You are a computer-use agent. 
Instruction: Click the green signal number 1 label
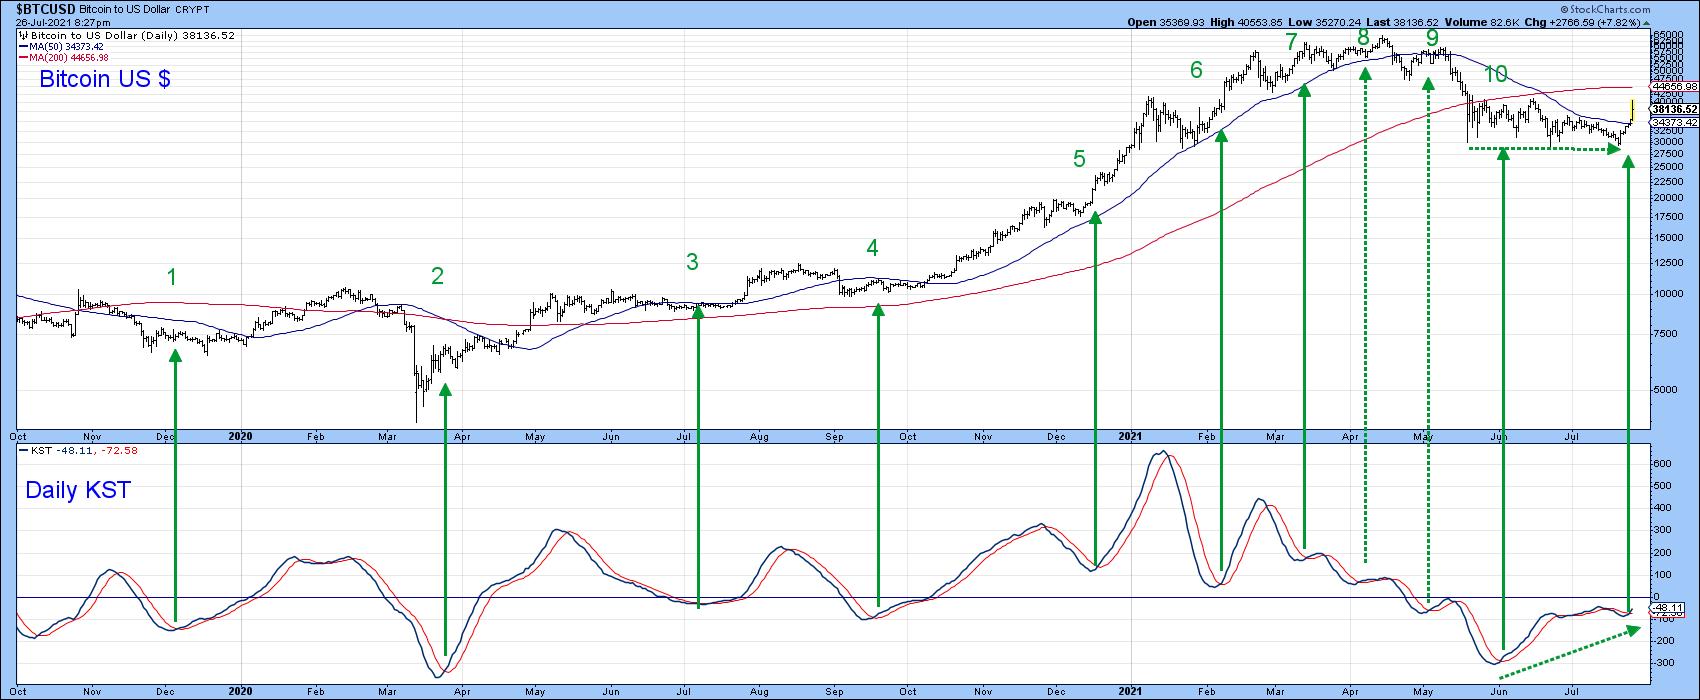coord(172,277)
